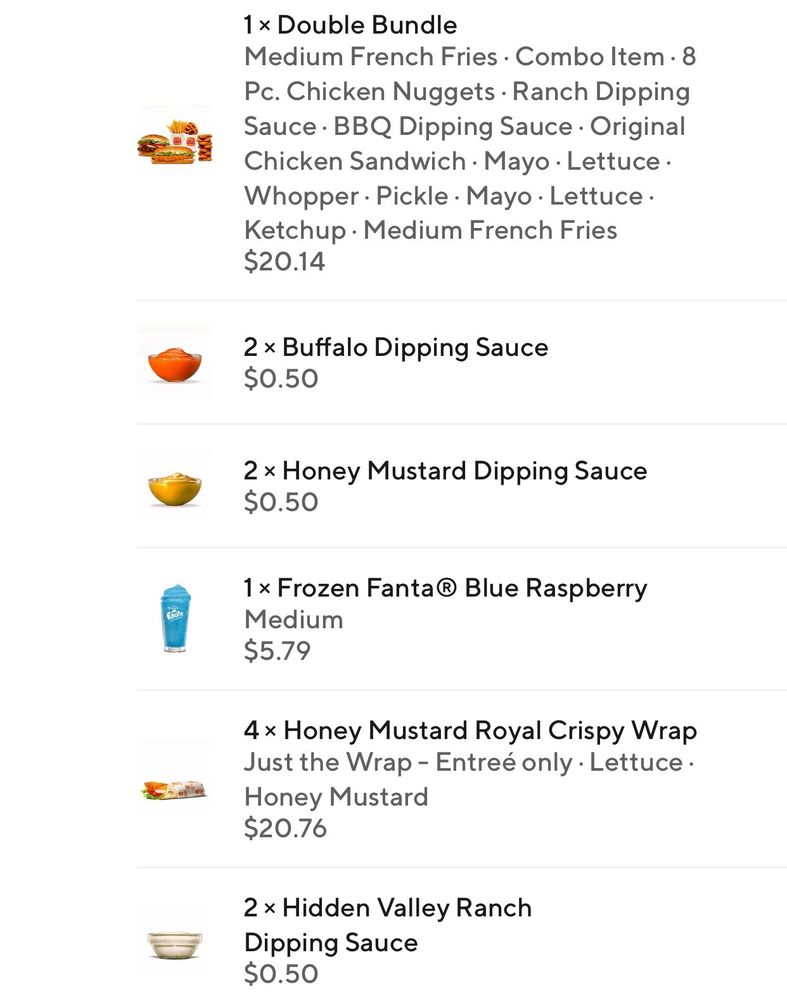Tap the Hidden Valley Ranch cup image
The width and height of the screenshot is (787, 1000).
(x=175, y=943)
